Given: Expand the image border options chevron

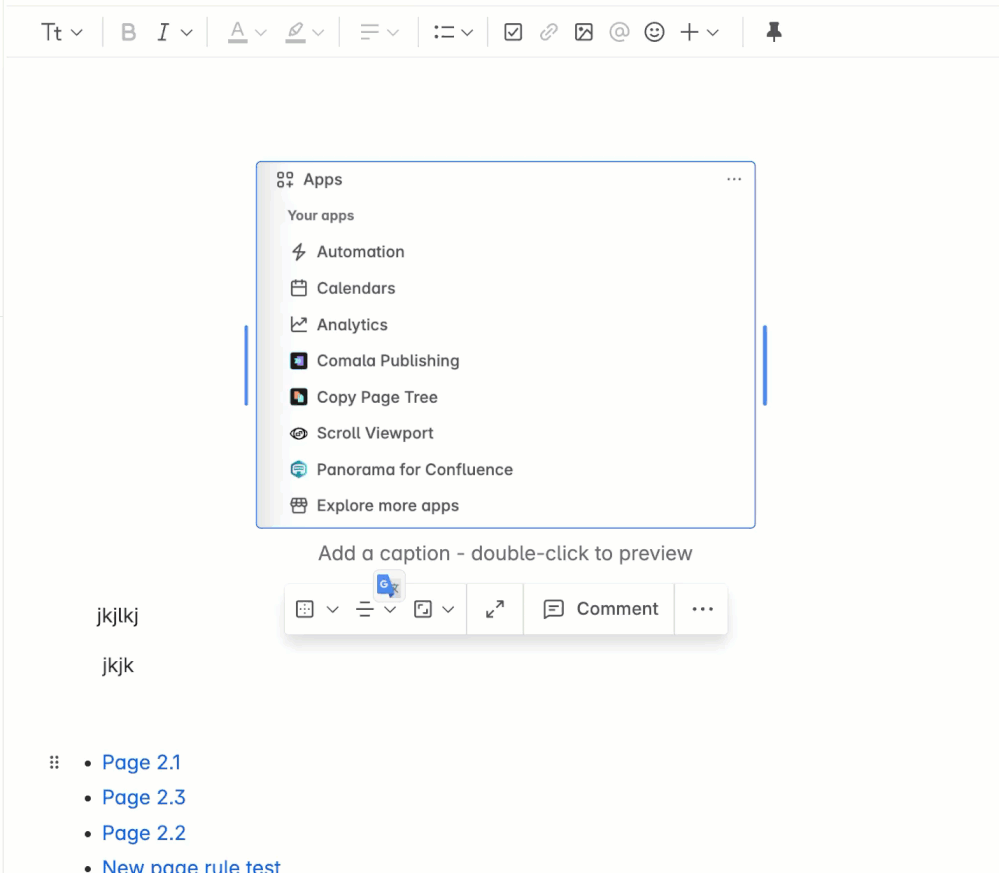Looking at the screenshot, I should point(333,609).
